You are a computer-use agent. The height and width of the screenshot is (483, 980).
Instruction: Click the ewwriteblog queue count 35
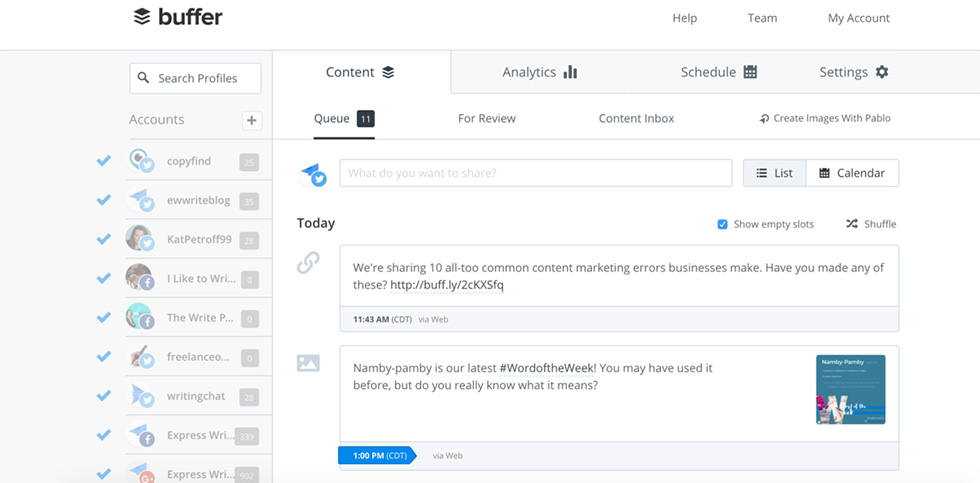(x=249, y=202)
